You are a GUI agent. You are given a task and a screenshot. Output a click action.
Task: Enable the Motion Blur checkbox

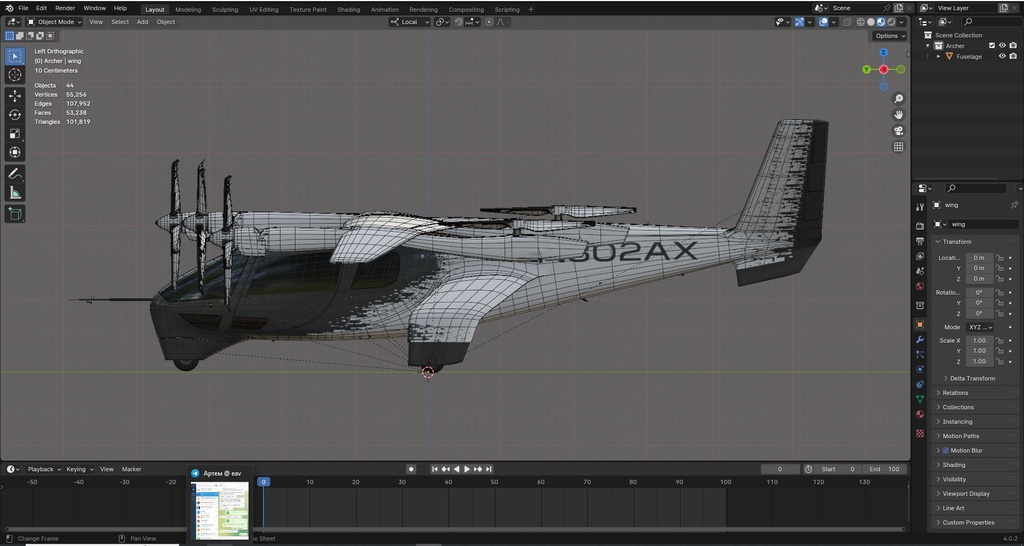click(x=945, y=451)
